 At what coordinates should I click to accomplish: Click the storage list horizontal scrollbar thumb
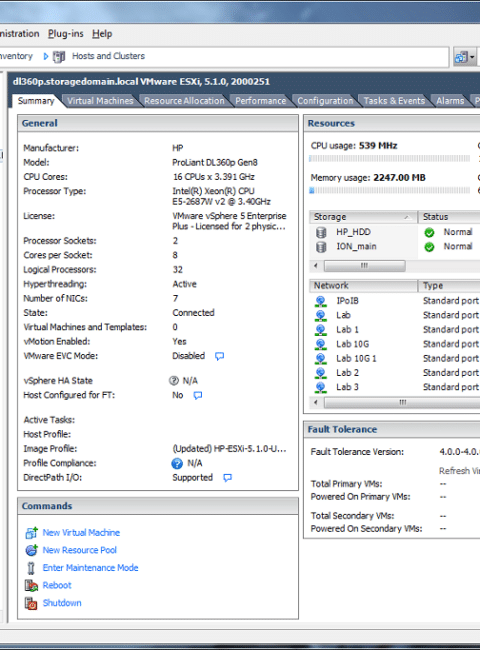[x=364, y=266]
